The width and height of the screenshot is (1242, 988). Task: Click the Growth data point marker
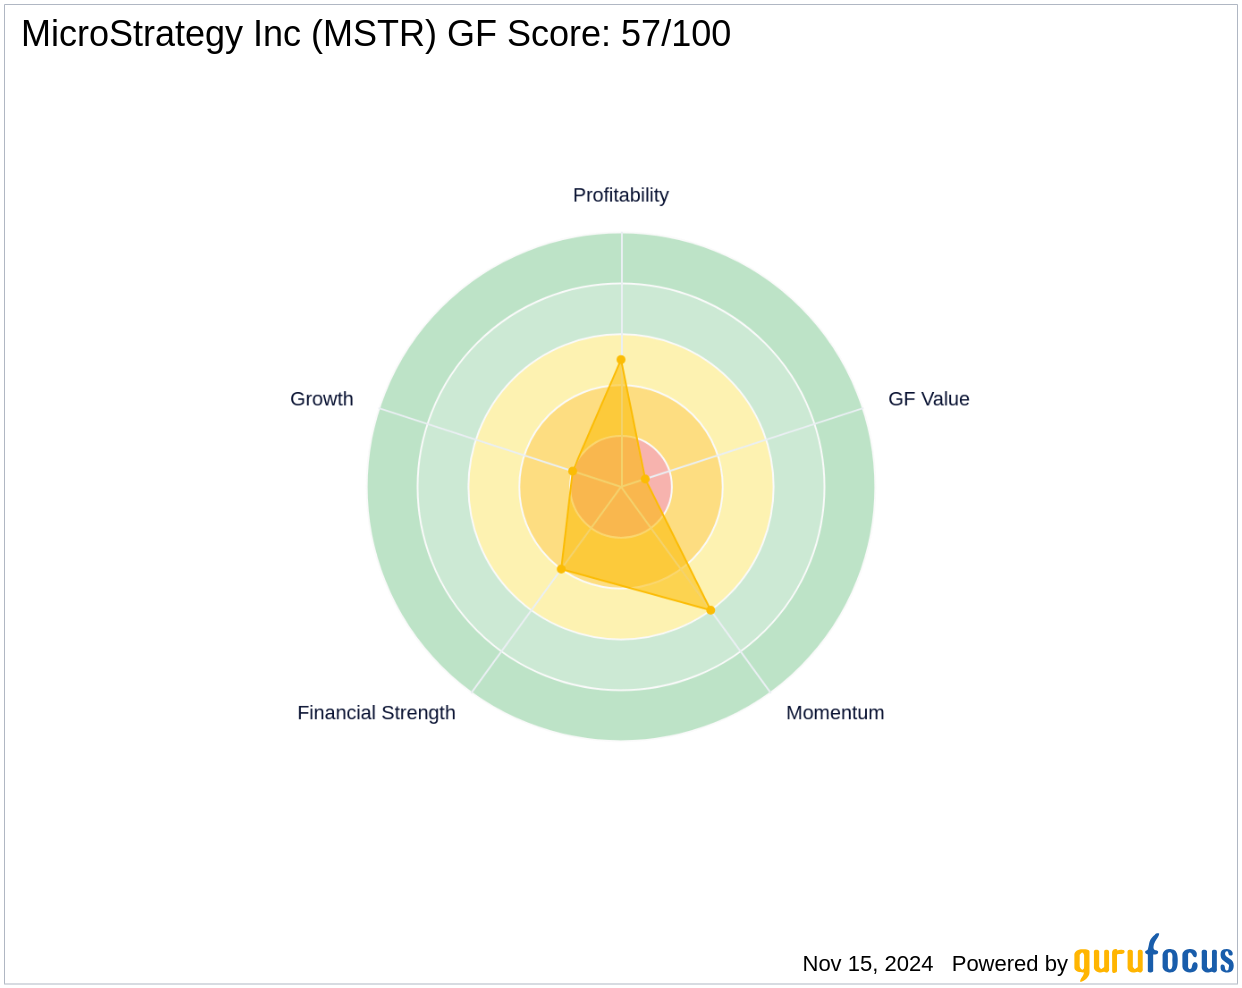(573, 471)
